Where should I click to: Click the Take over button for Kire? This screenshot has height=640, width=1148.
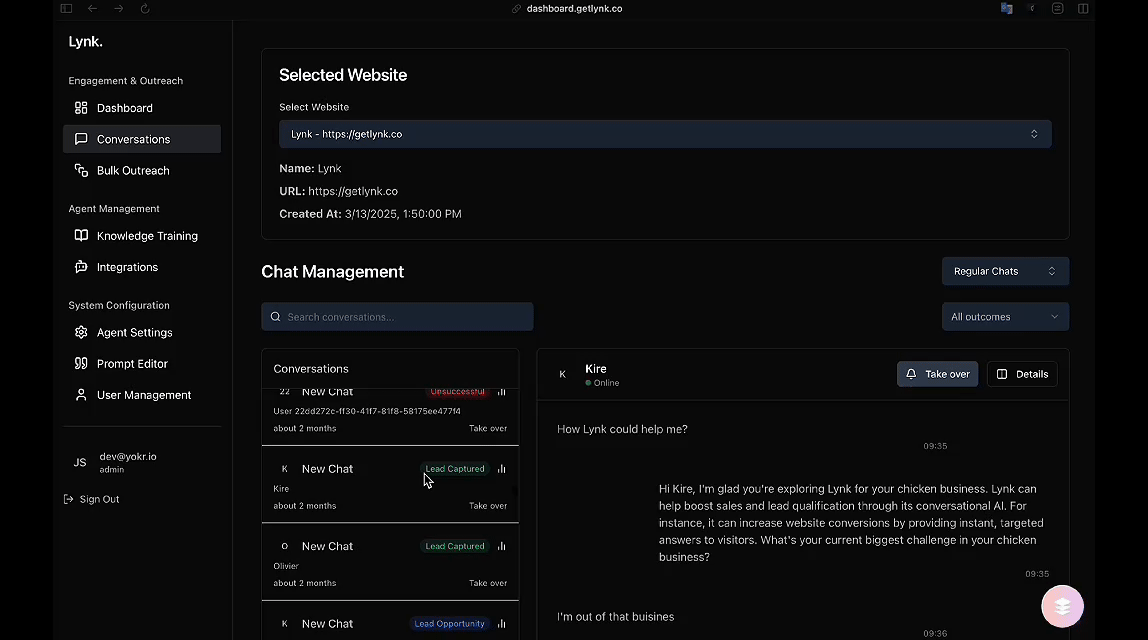pyautogui.click(x=937, y=374)
